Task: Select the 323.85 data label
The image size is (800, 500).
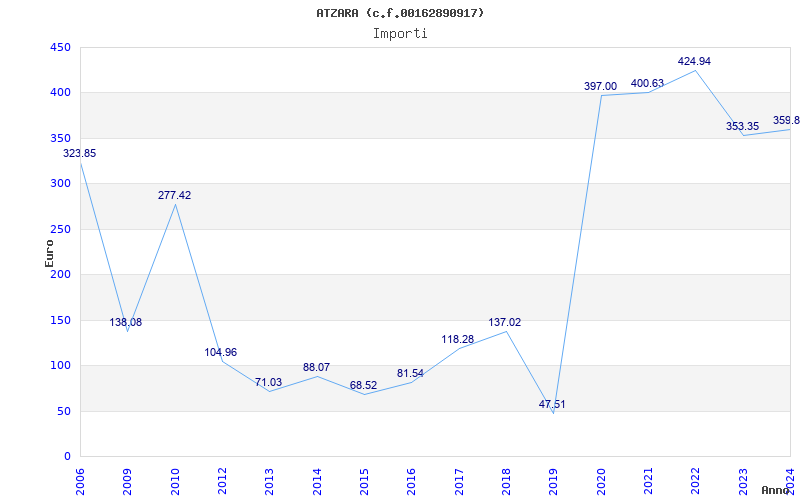Action: (80, 154)
